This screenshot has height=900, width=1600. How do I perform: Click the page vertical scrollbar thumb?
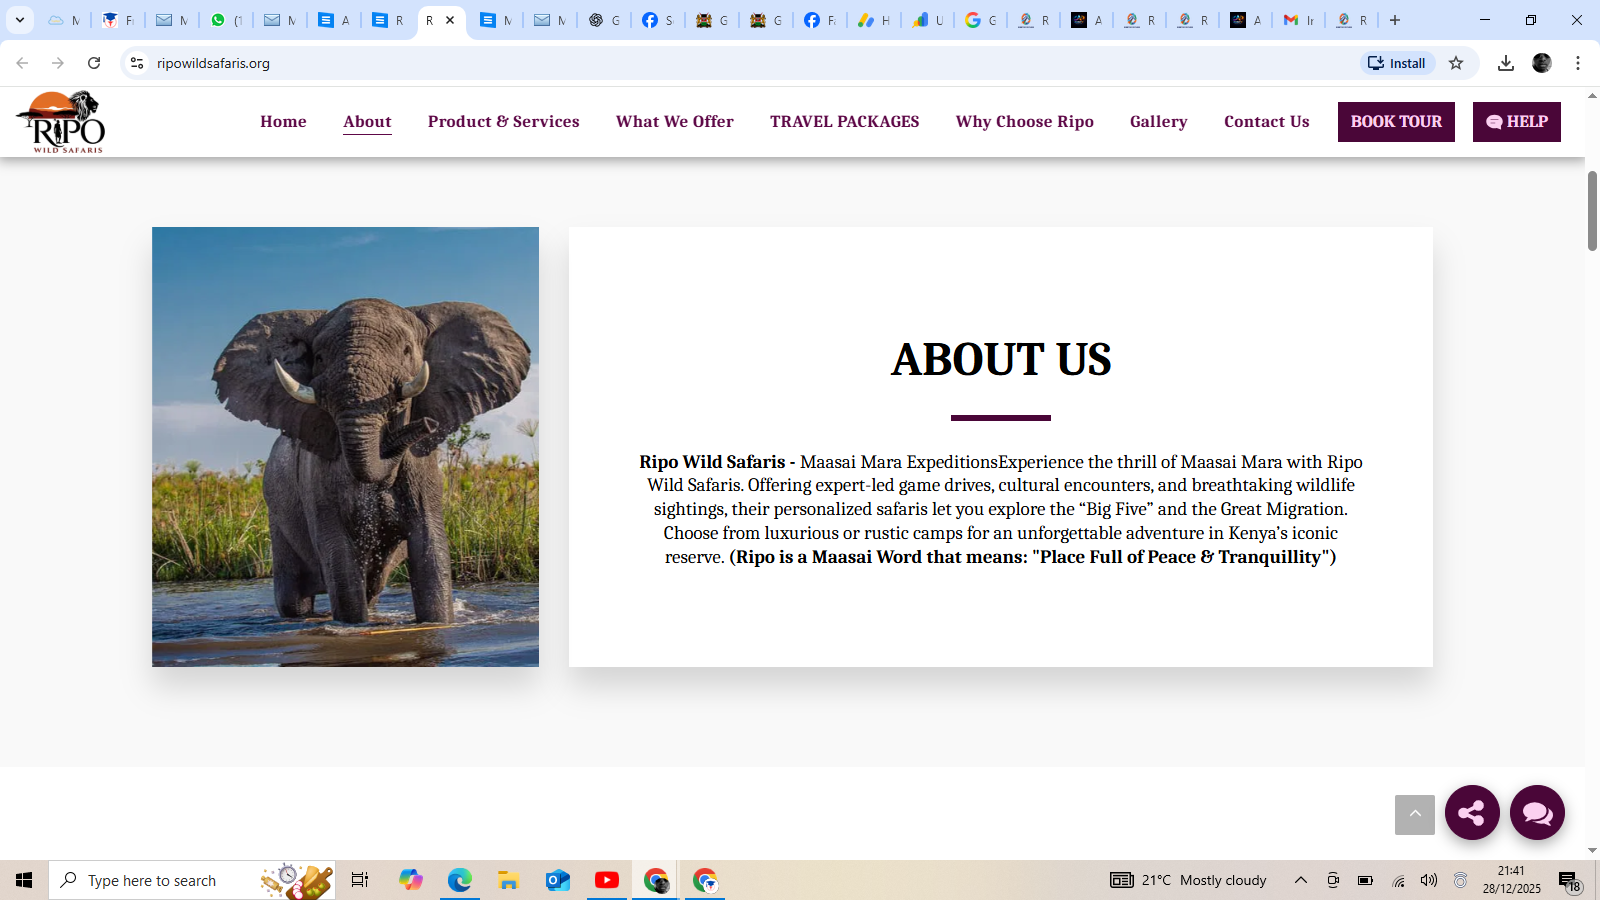1592,211
